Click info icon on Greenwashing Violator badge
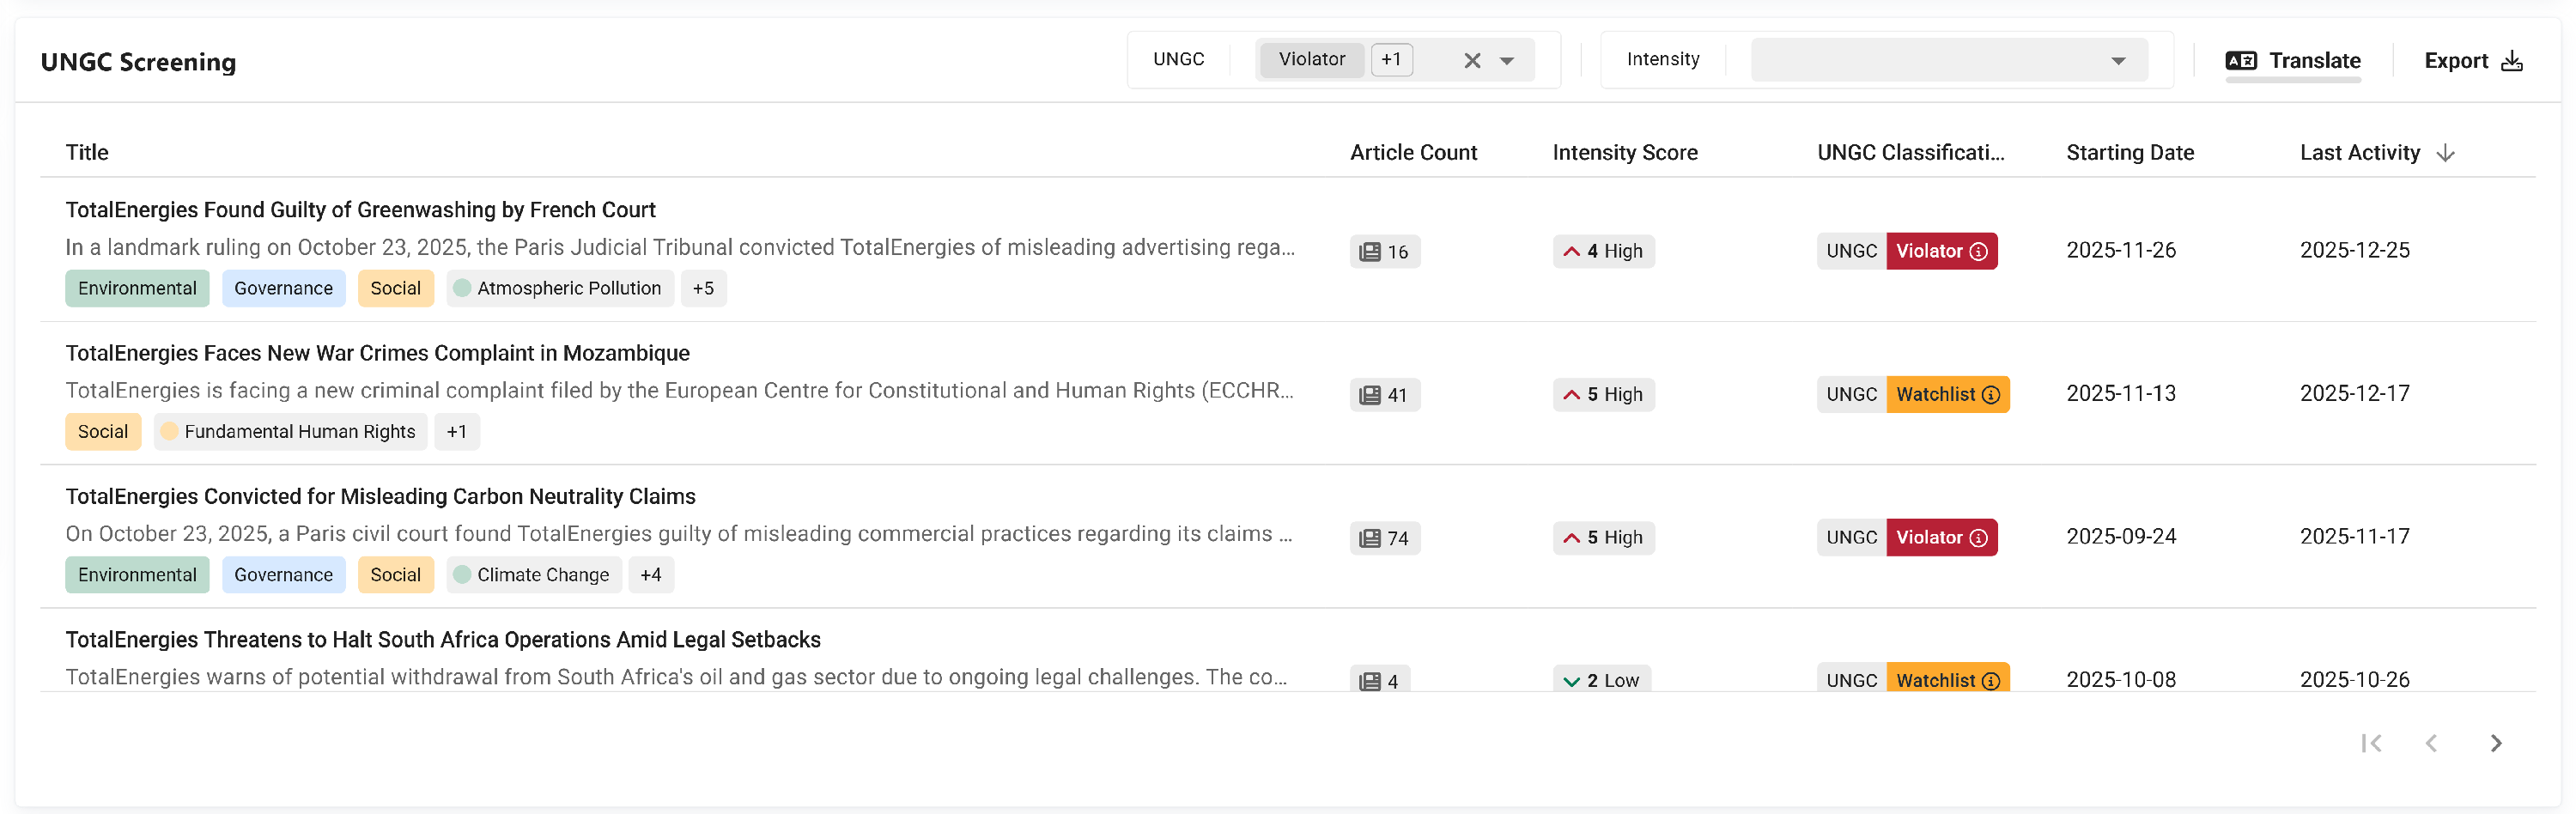This screenshot has height=814, width=2576. [1978, 251]
